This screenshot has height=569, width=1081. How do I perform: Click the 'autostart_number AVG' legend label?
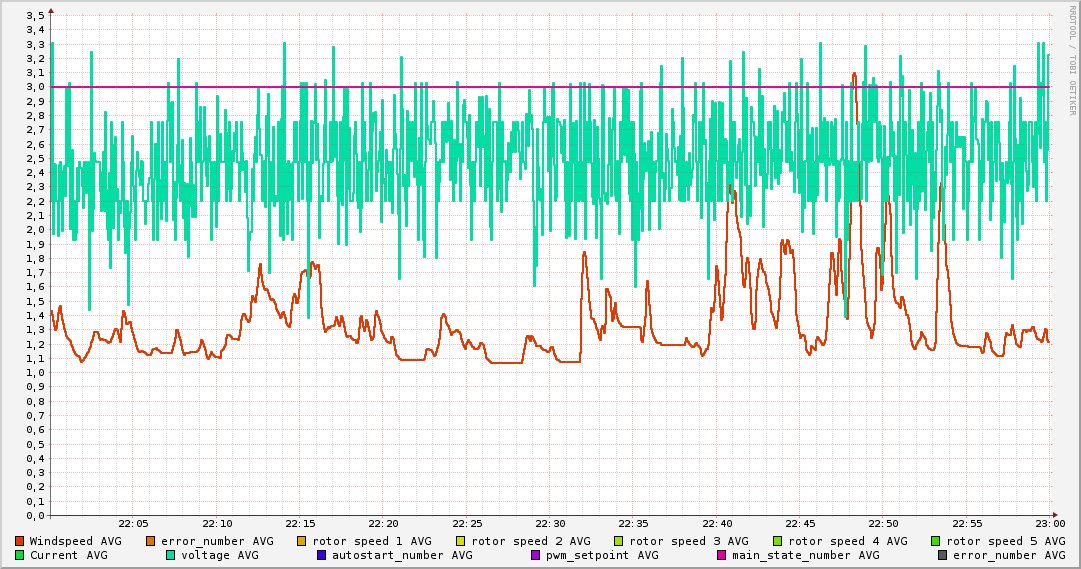click(x=402, y=555)
